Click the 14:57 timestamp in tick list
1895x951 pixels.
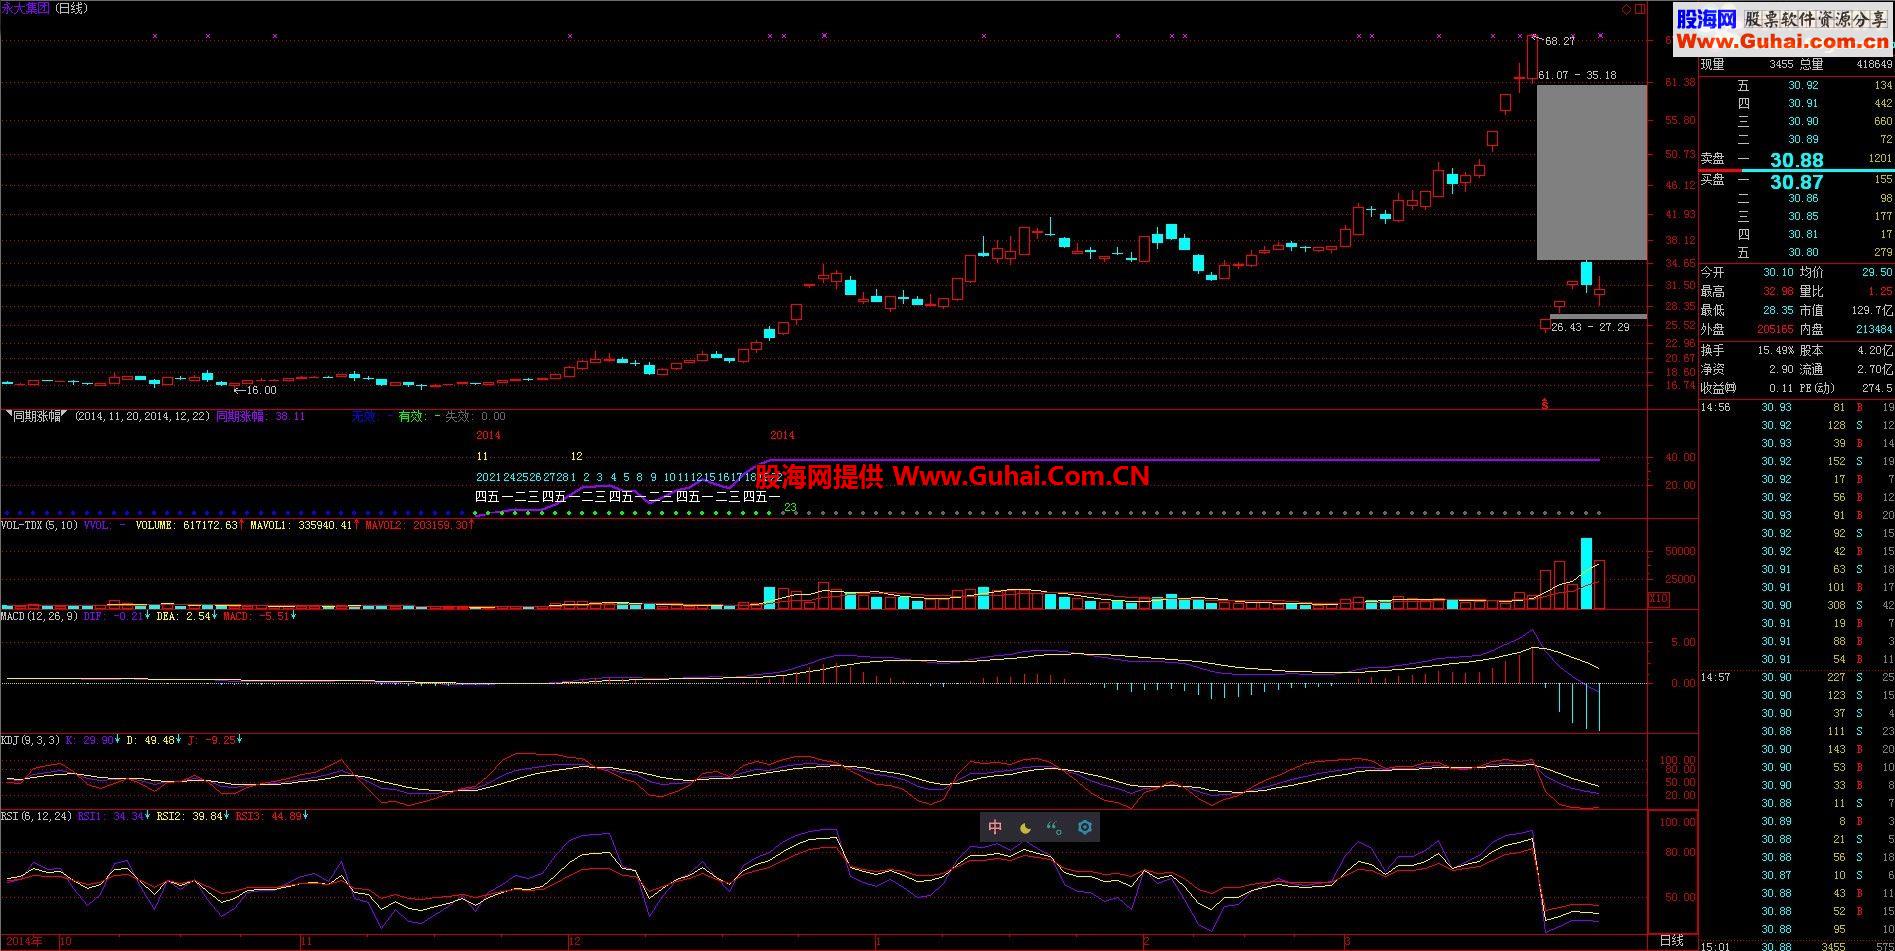[x=1715, y=677]
